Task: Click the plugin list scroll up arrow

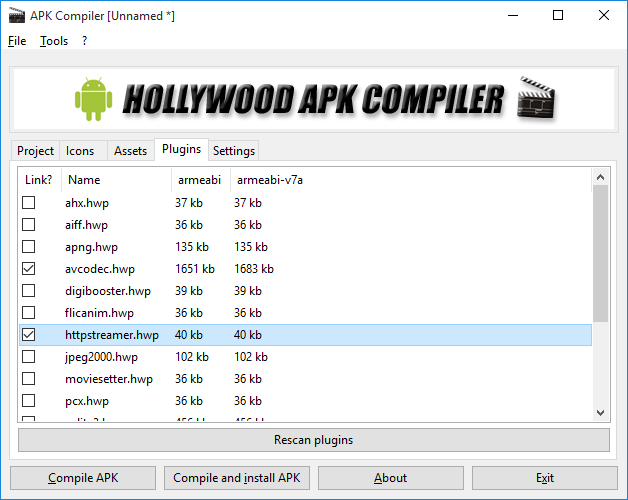Action: tap(600, 177)
